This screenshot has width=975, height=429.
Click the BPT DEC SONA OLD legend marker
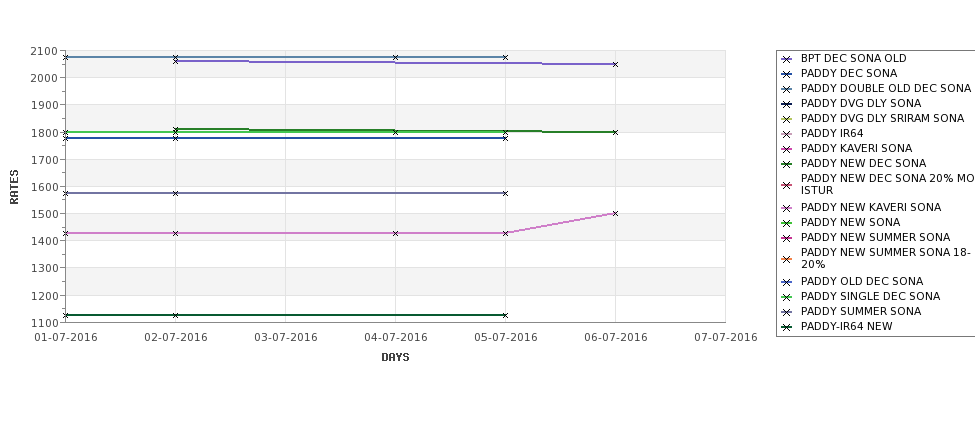tap(787, 59)
